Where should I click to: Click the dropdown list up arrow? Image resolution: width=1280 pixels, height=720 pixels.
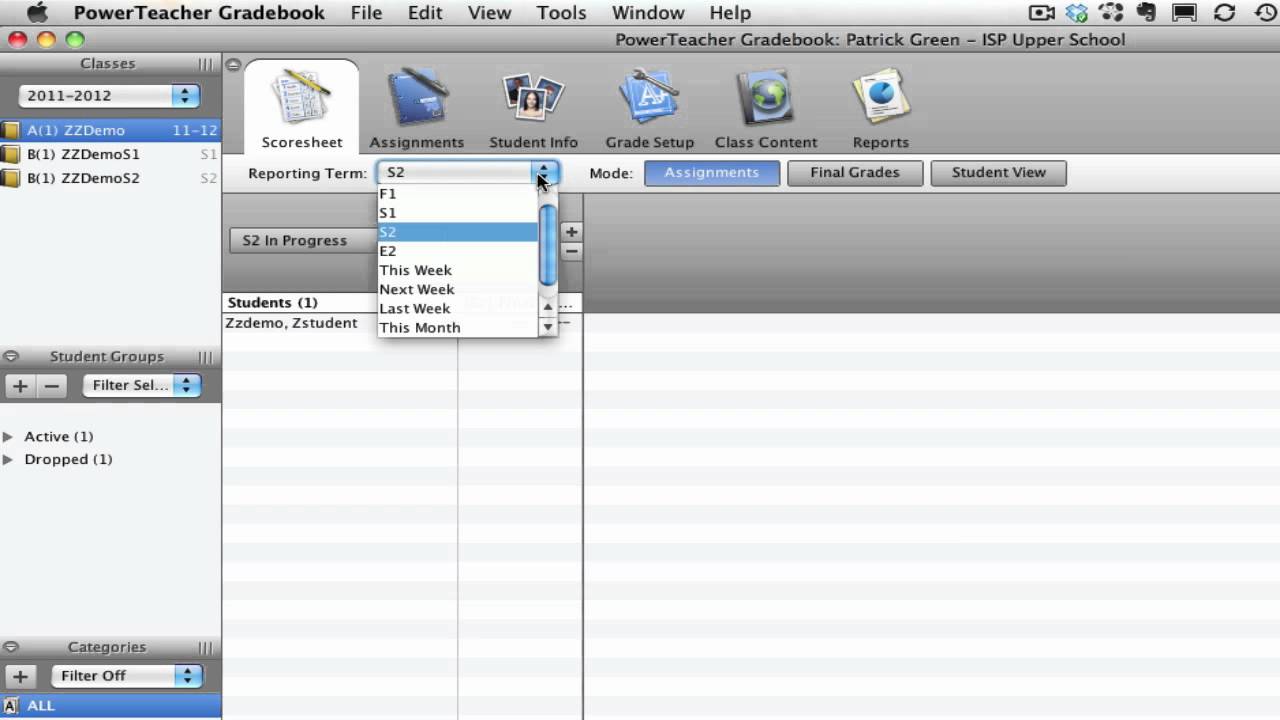point(547,308)
